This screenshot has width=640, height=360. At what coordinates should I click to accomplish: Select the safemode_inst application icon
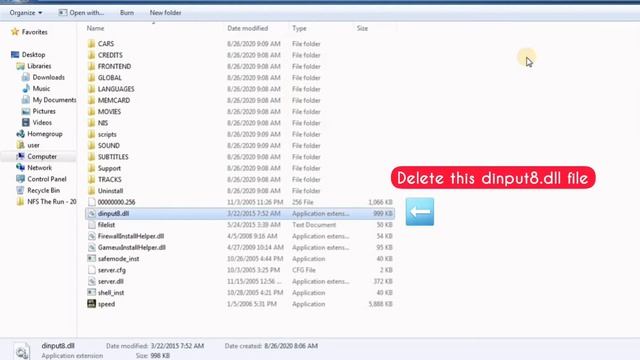[x=91, y=258]
